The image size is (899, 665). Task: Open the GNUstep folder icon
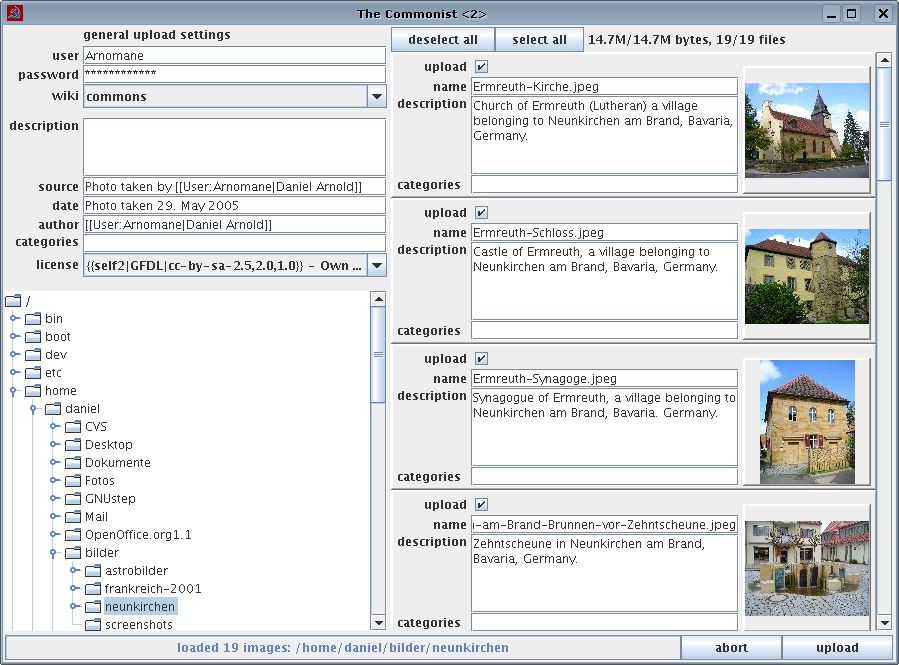pos(72,498)
